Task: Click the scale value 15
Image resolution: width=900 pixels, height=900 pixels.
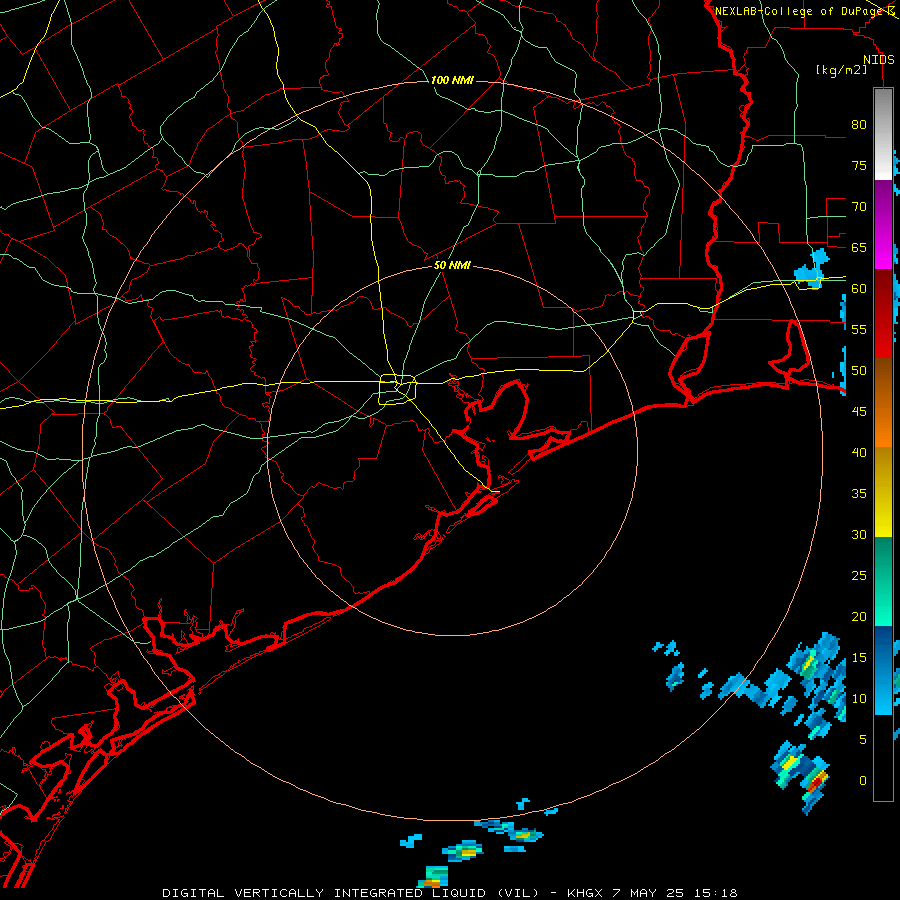Action: pyautogui.click(x=859, y=658)
